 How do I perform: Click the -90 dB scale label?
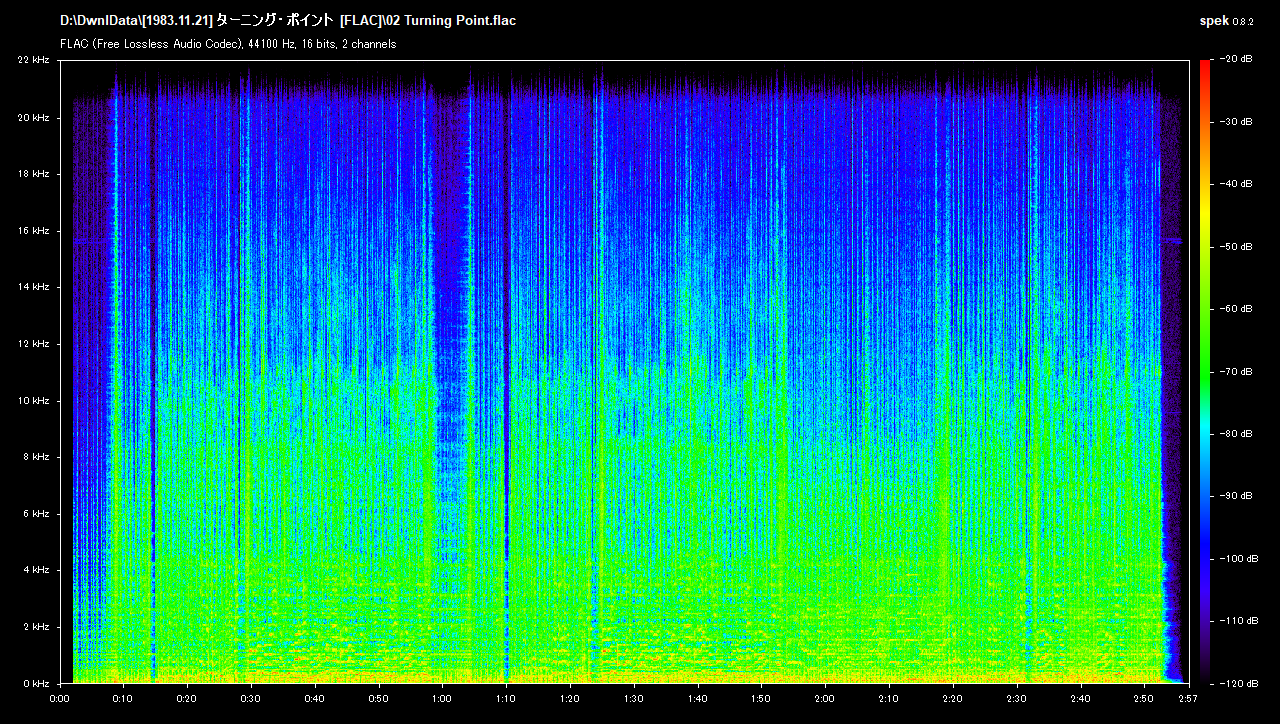tap(1236, 496)
